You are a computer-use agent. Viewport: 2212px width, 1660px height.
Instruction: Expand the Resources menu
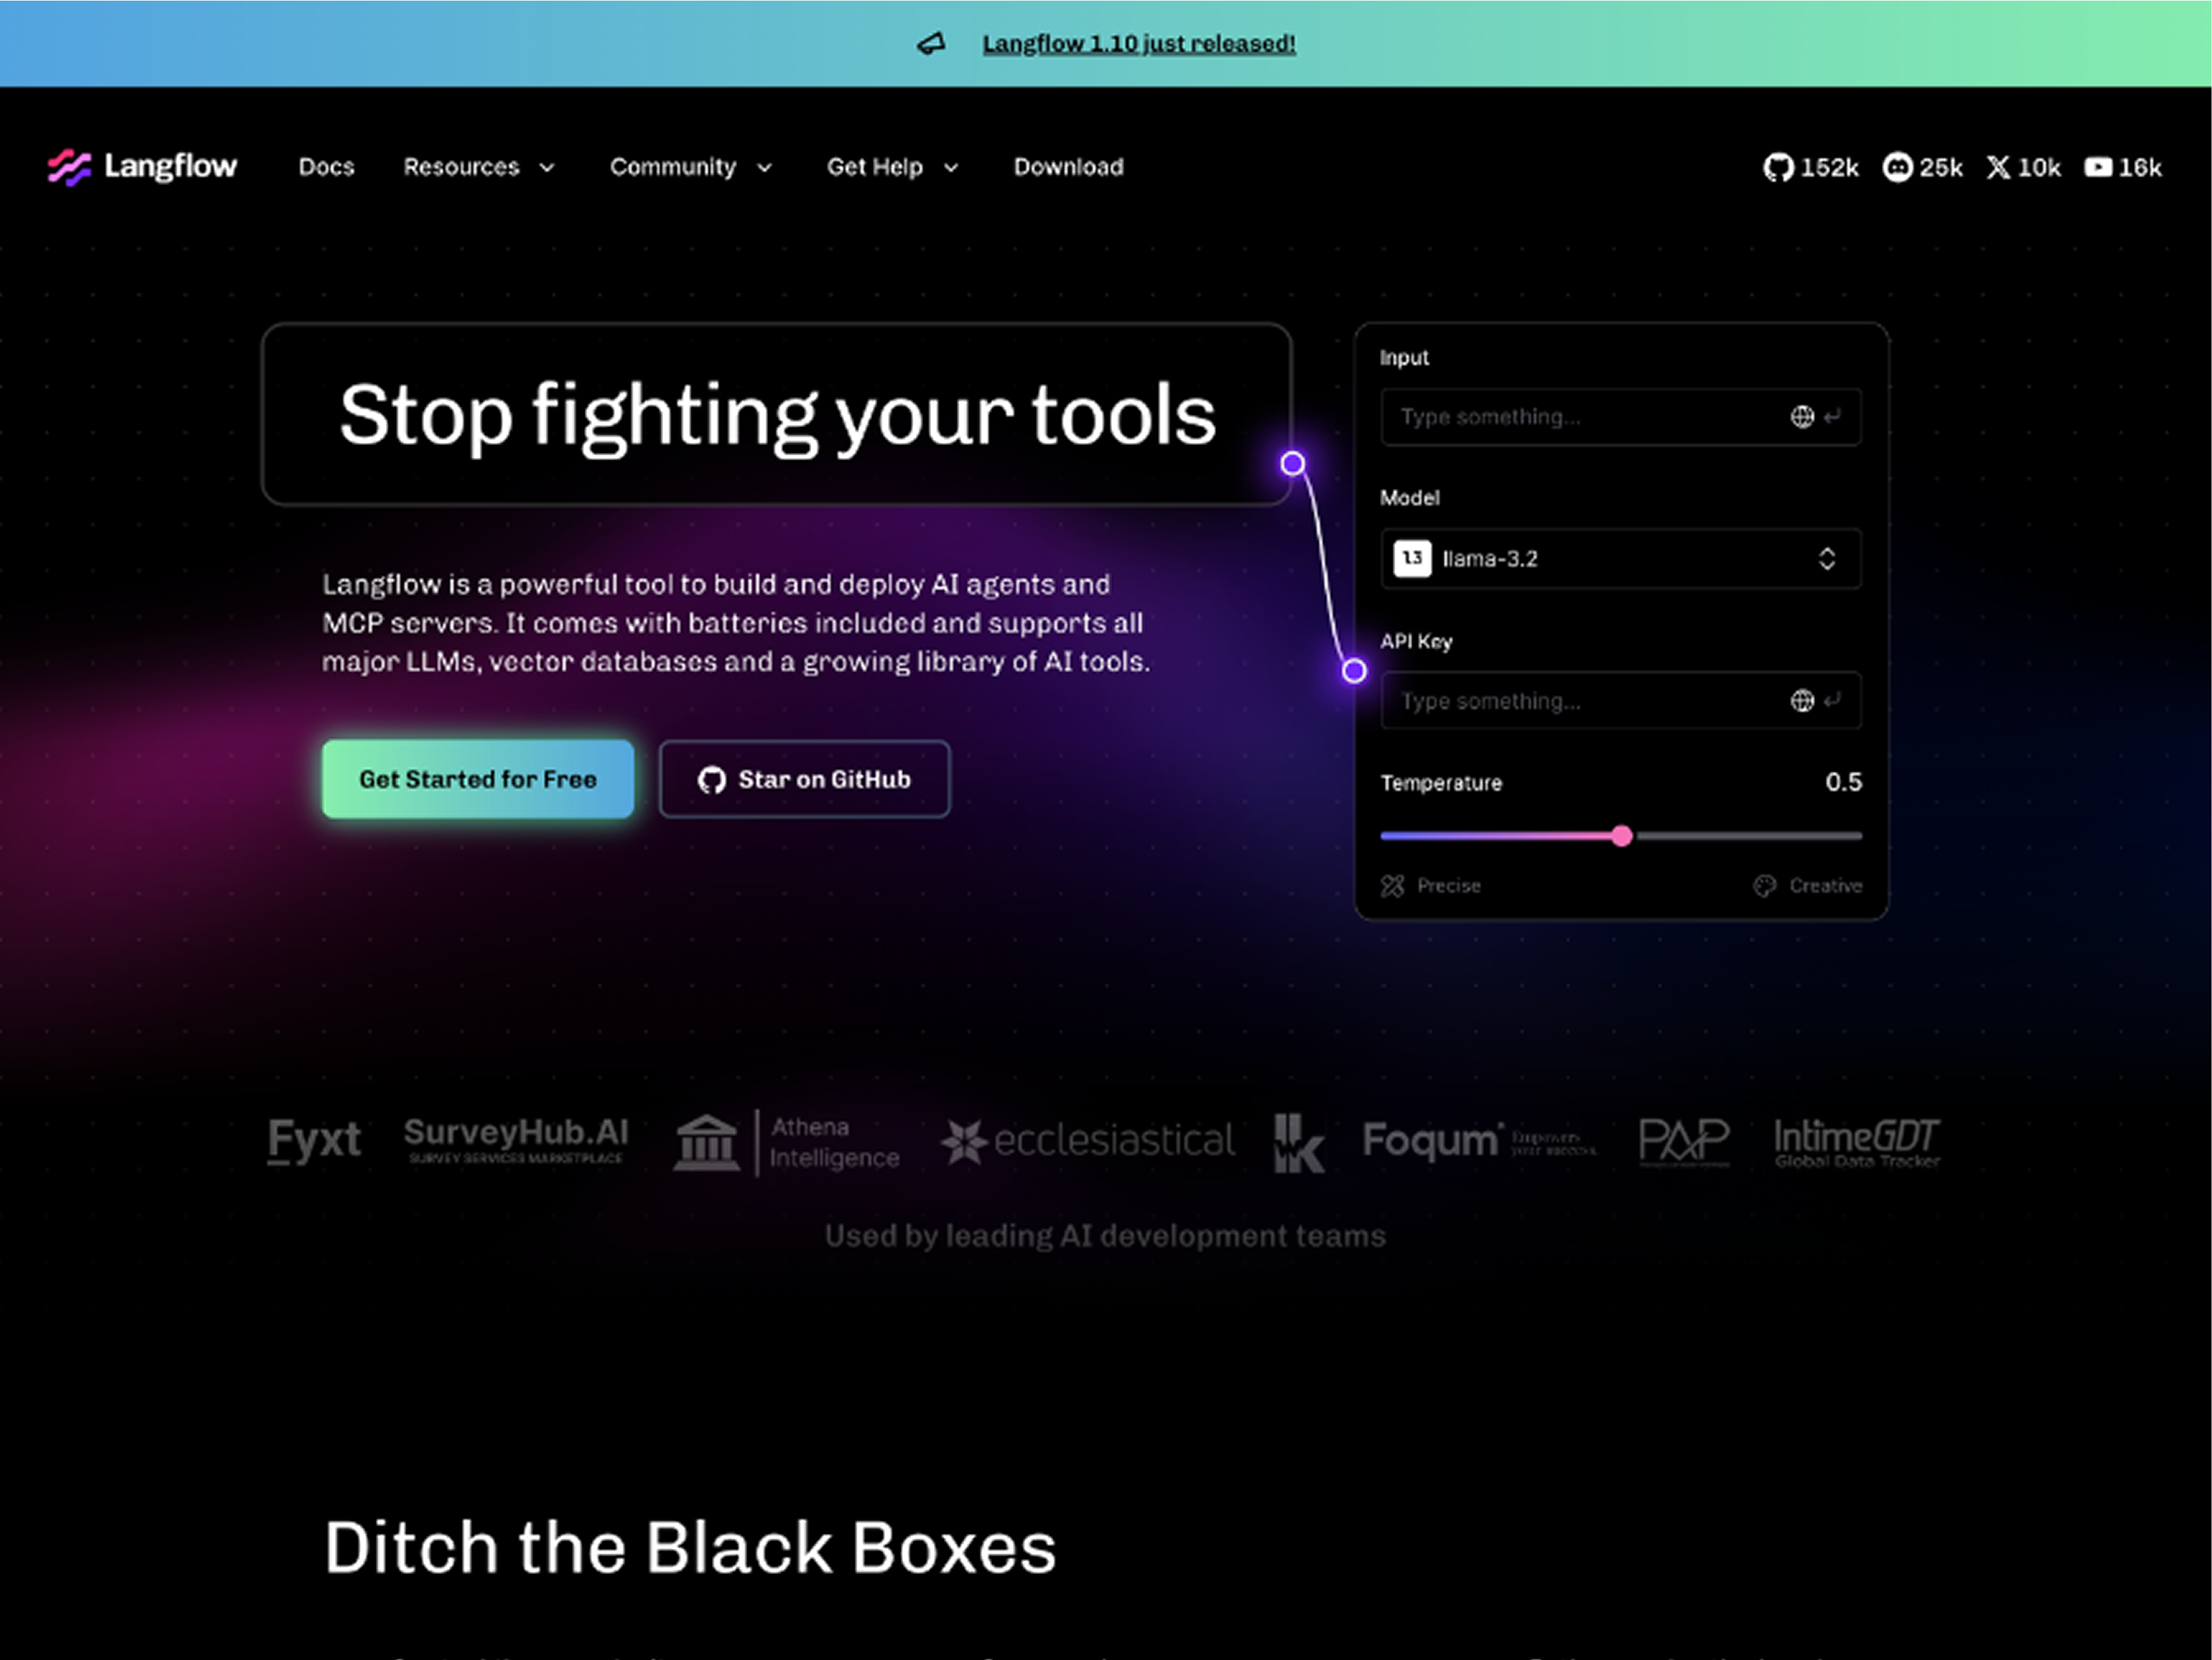pos(479,167)
